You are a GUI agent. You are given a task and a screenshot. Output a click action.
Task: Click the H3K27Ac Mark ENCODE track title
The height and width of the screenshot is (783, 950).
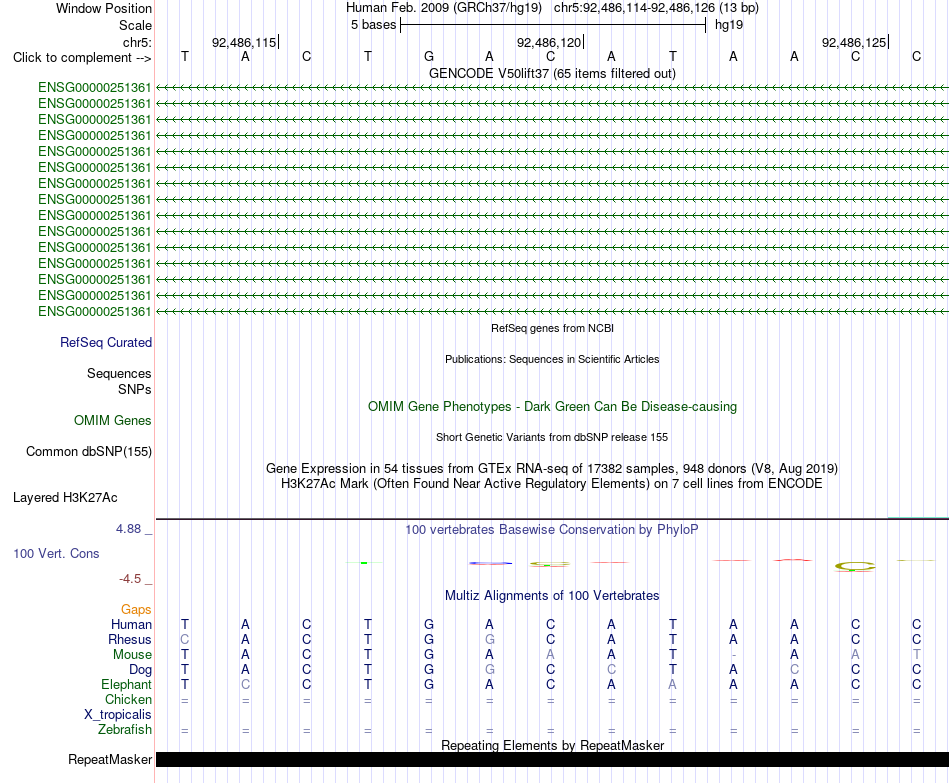552,484
